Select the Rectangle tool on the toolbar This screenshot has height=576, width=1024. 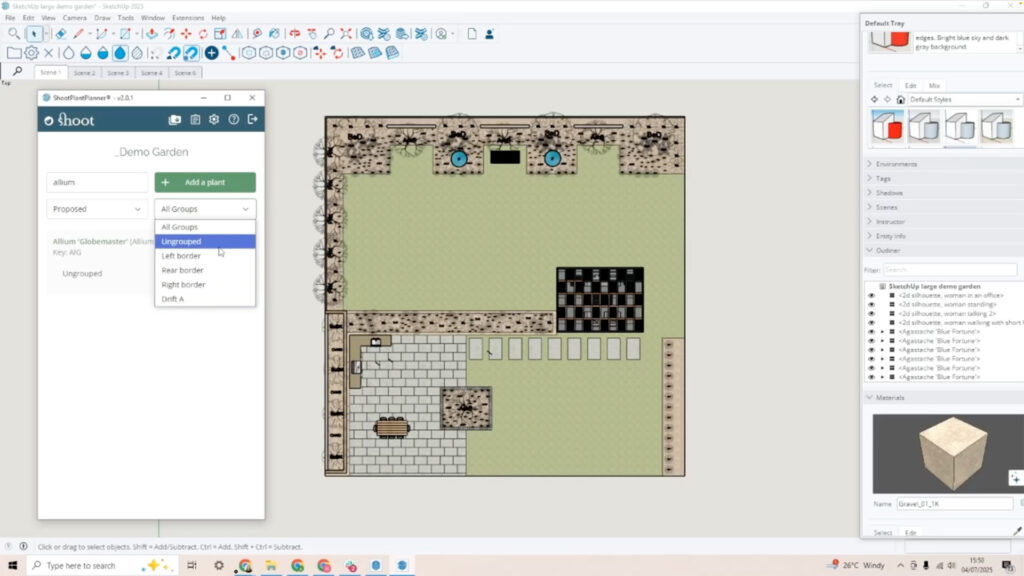pos(125,33)
